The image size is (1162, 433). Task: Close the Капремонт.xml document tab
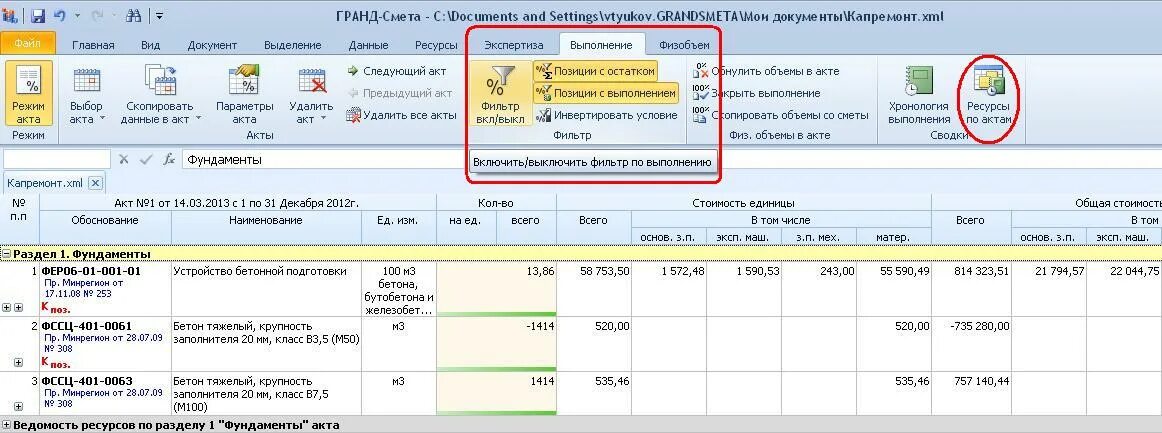(95, 182)
